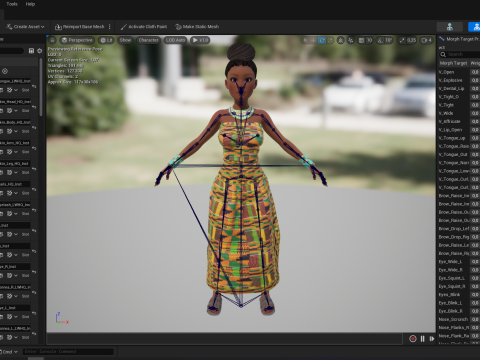The width and height of the screenshot is (480, 360).
Task: Reset Nails_HQ material slot arrow
Action: point(34,190)
